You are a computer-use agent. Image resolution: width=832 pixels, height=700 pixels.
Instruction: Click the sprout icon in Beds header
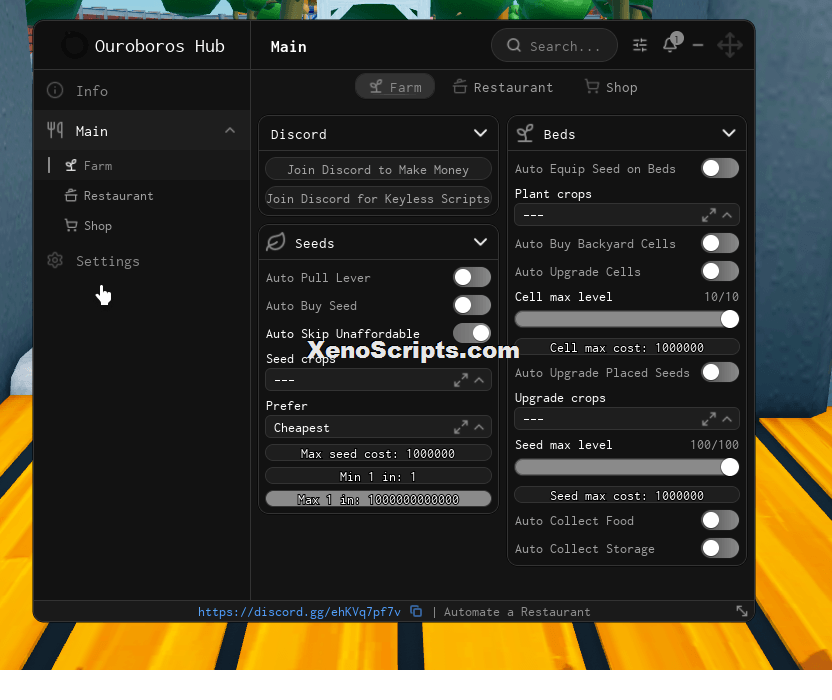click(x=525, y=133)
